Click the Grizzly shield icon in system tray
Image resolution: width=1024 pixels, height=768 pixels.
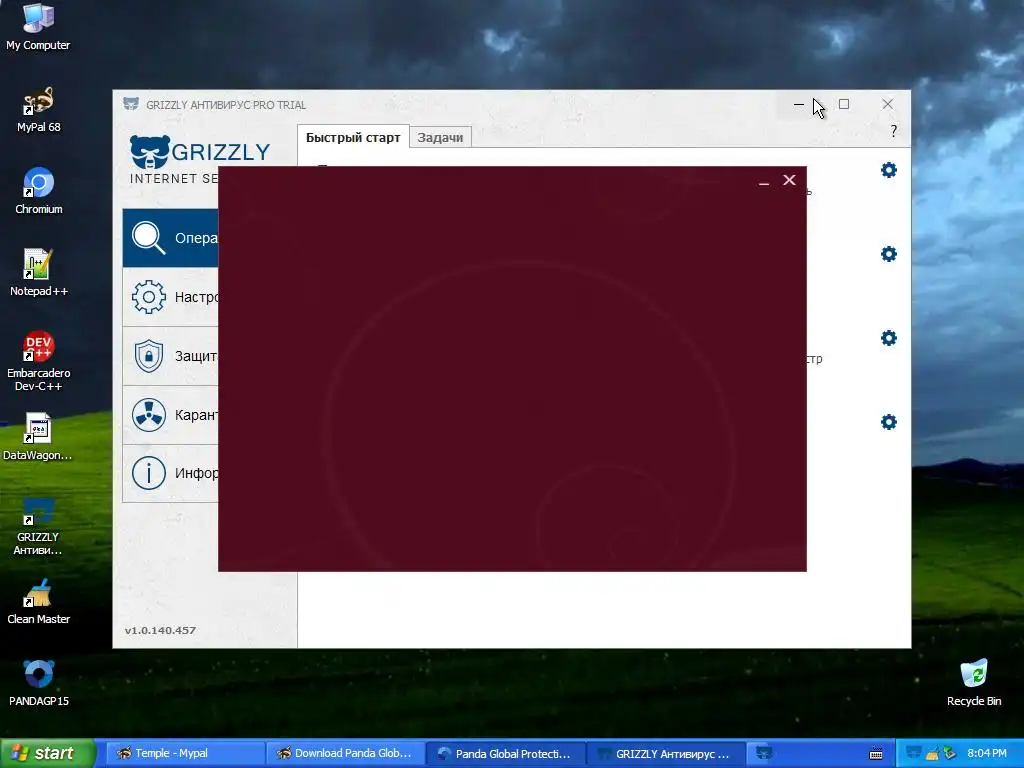[x=914, y=754]
